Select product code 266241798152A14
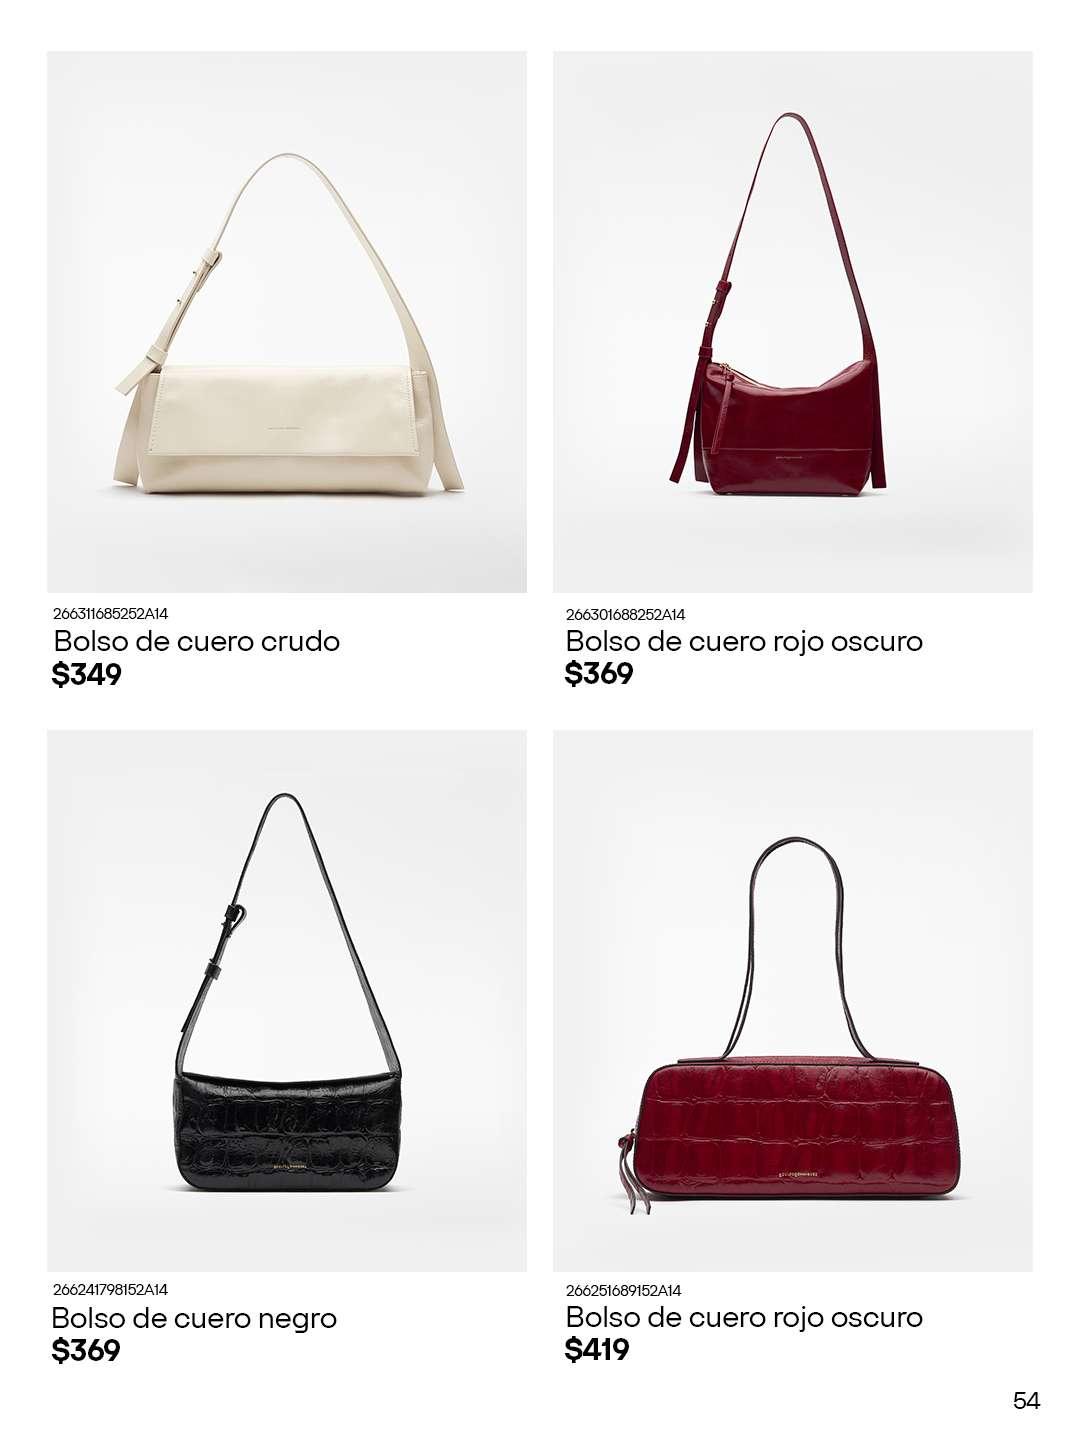Viewport: 1082px width, 1452px height. pos(110,1290)
